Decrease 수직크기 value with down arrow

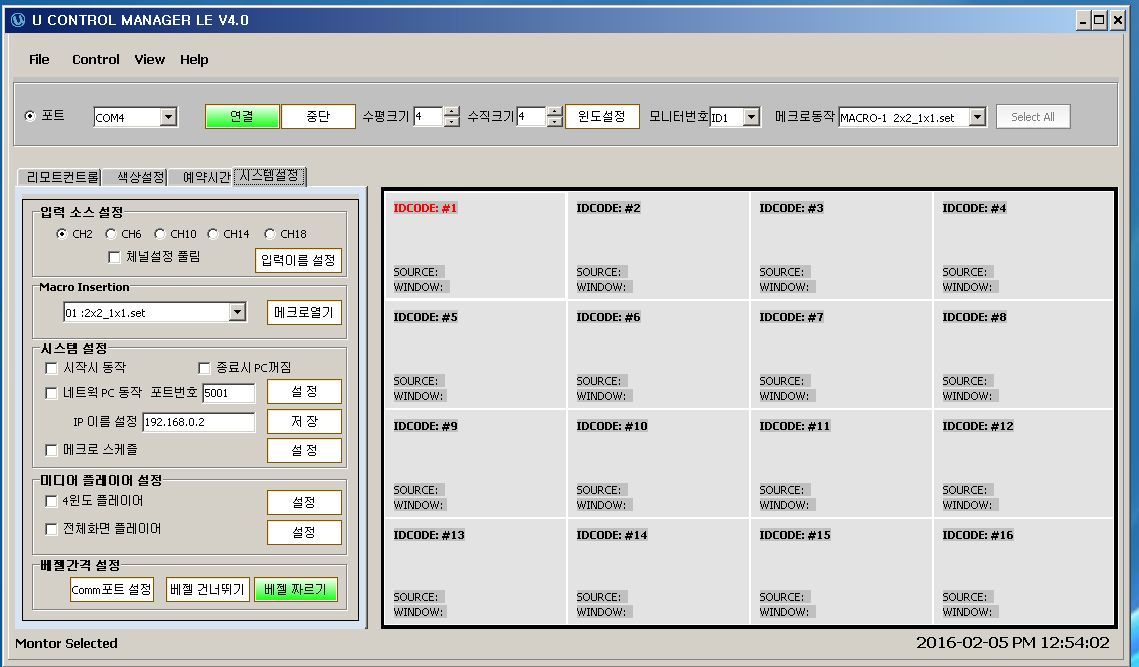[x=555, y=121]
